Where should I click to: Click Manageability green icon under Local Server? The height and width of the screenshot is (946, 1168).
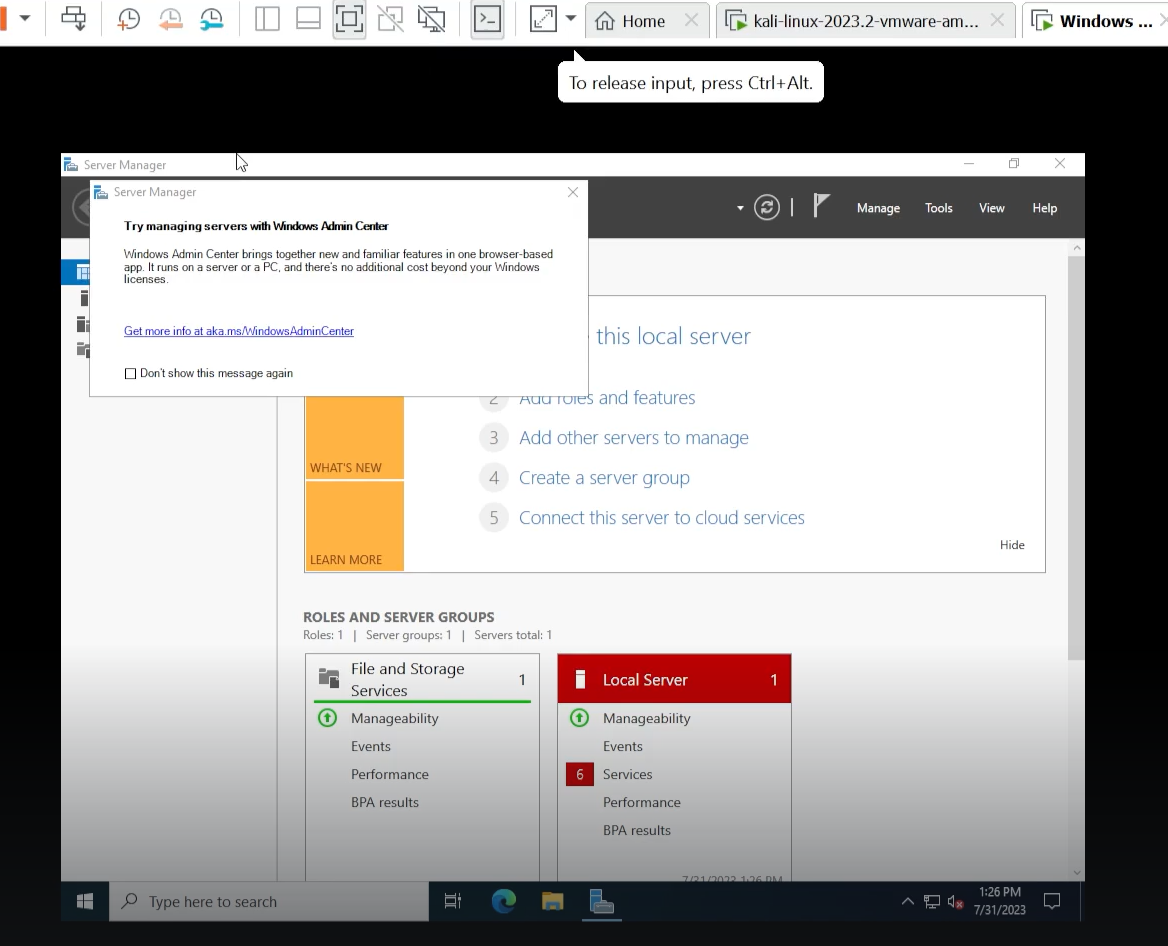tap(580, 718)
